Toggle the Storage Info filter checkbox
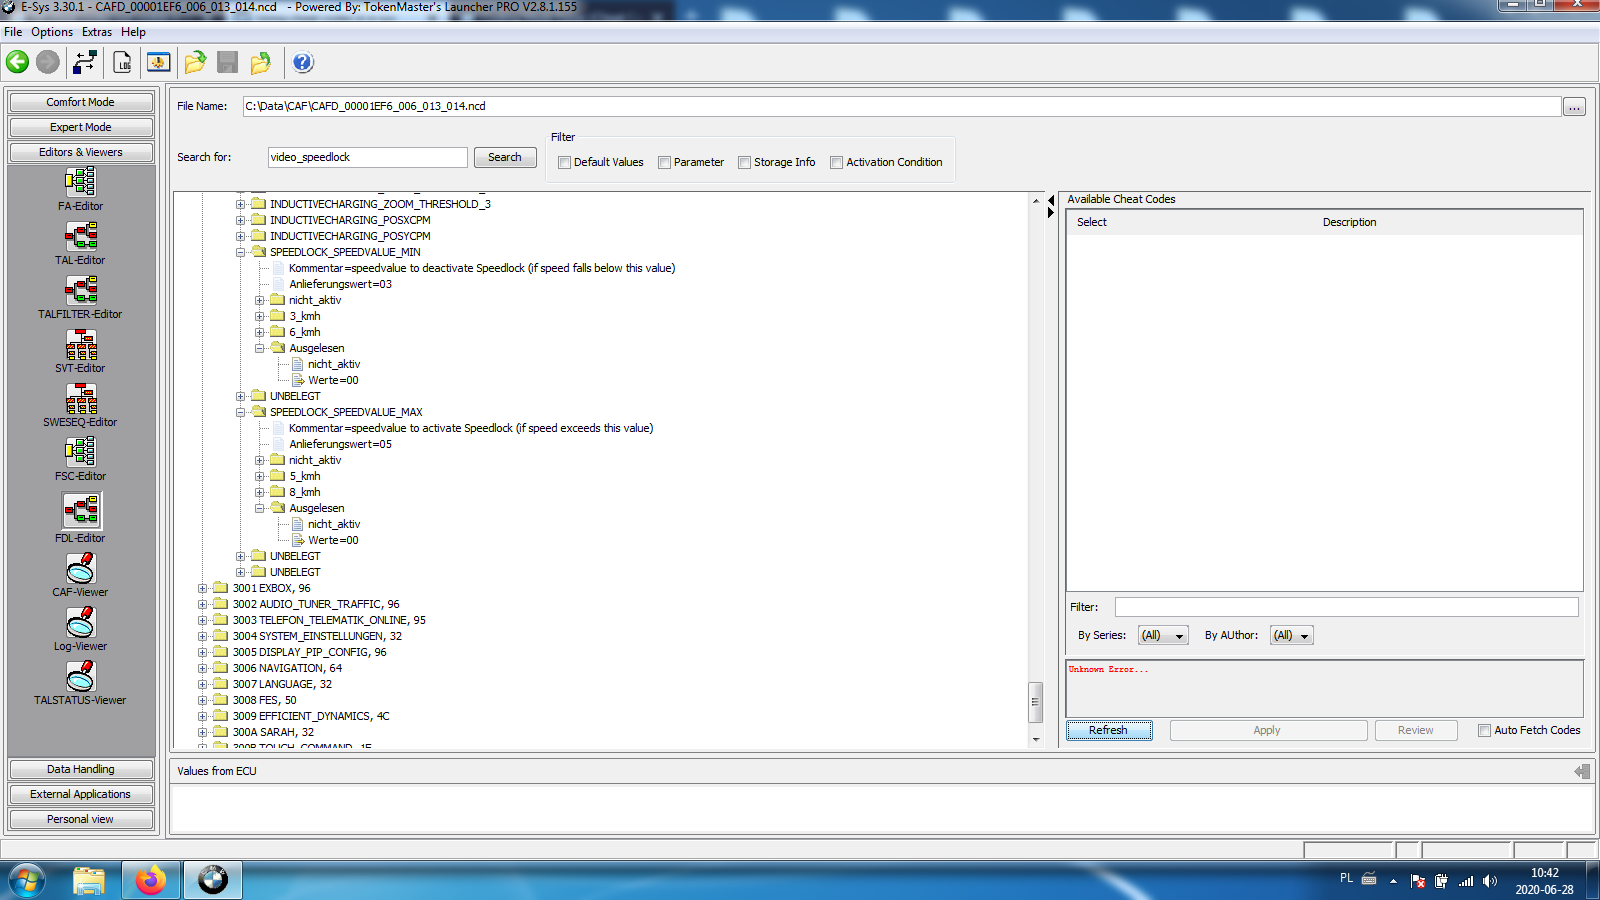Viewport: 1600px width, 900px height. (745, 163)
